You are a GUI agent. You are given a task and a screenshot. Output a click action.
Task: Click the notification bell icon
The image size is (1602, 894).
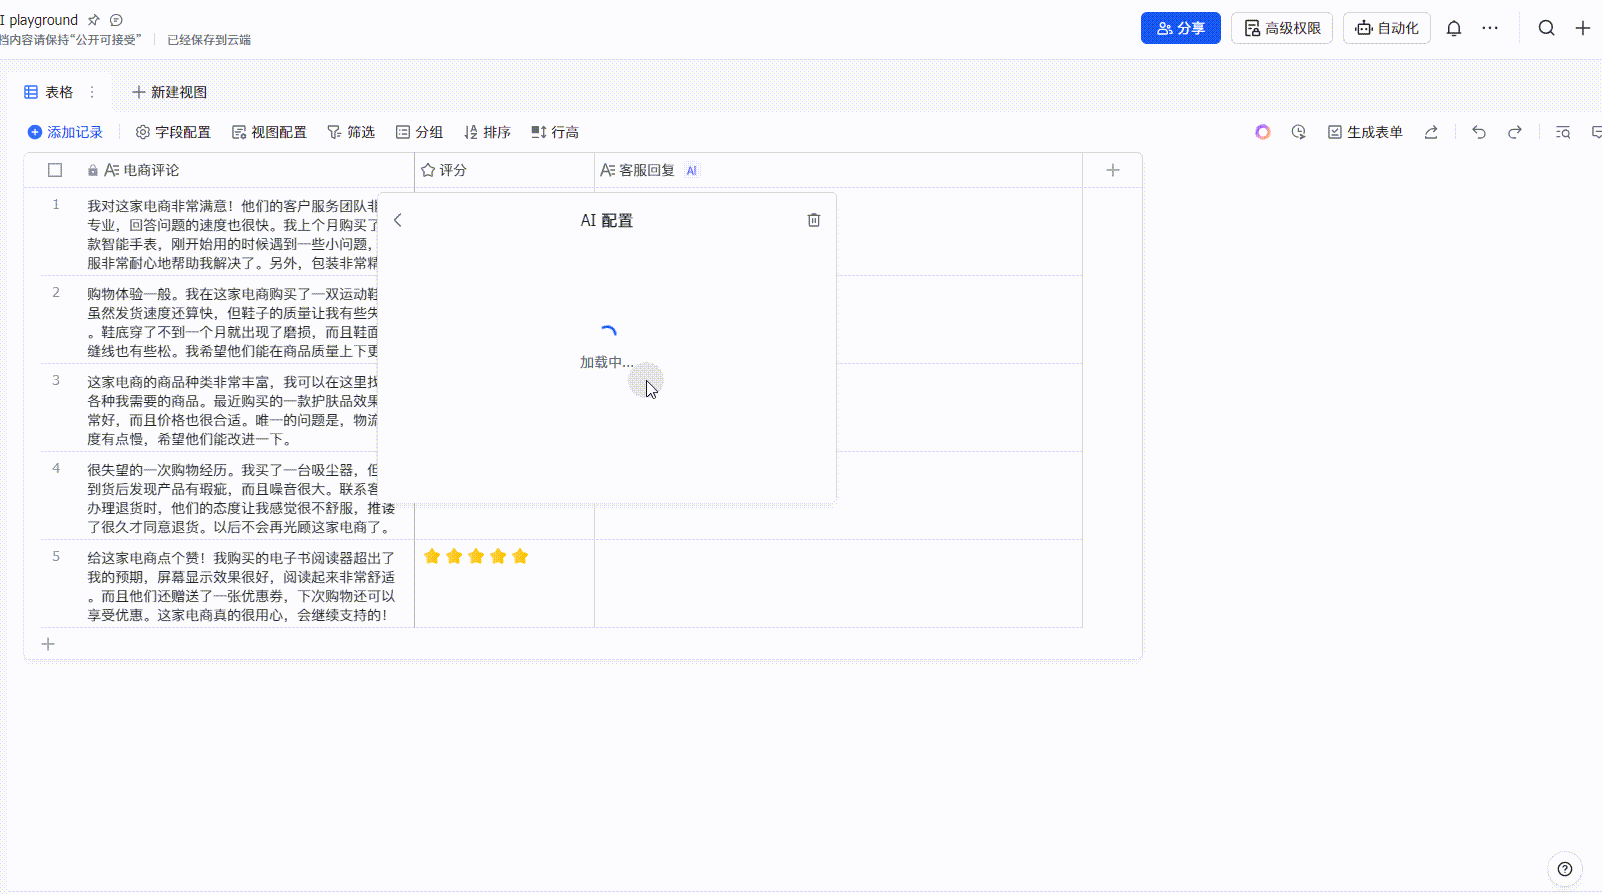pos(1454,28)
